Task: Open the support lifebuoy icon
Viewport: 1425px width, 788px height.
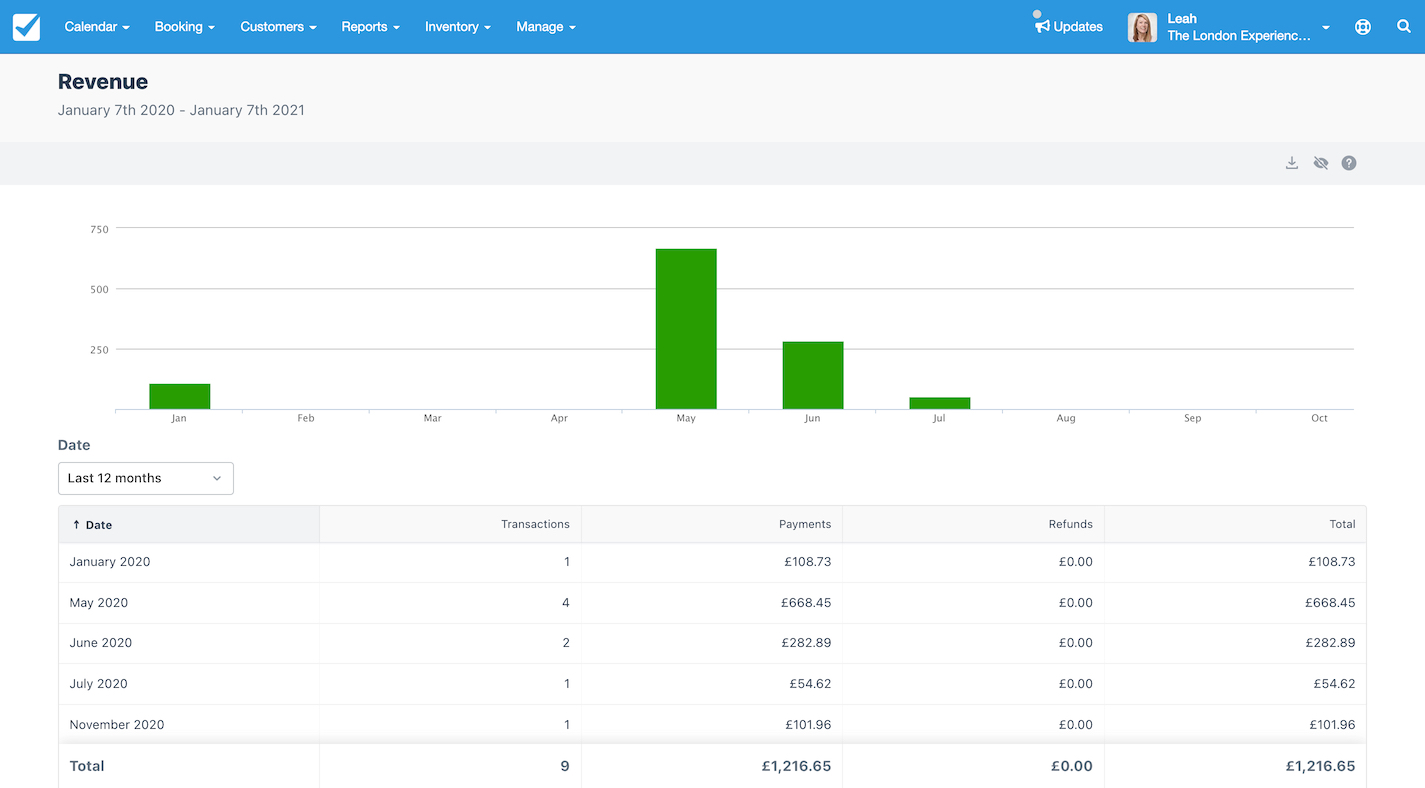Action: coord(1363,27)
